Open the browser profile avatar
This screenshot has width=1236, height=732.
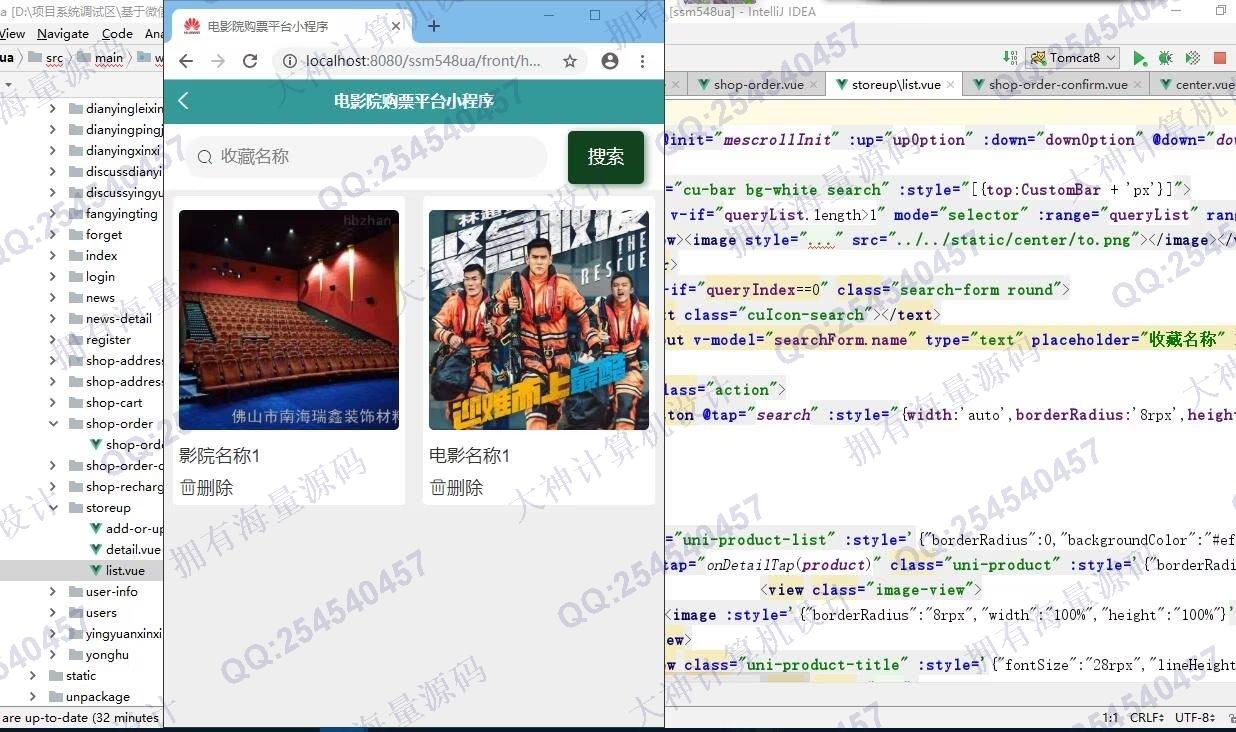point(610,61)
